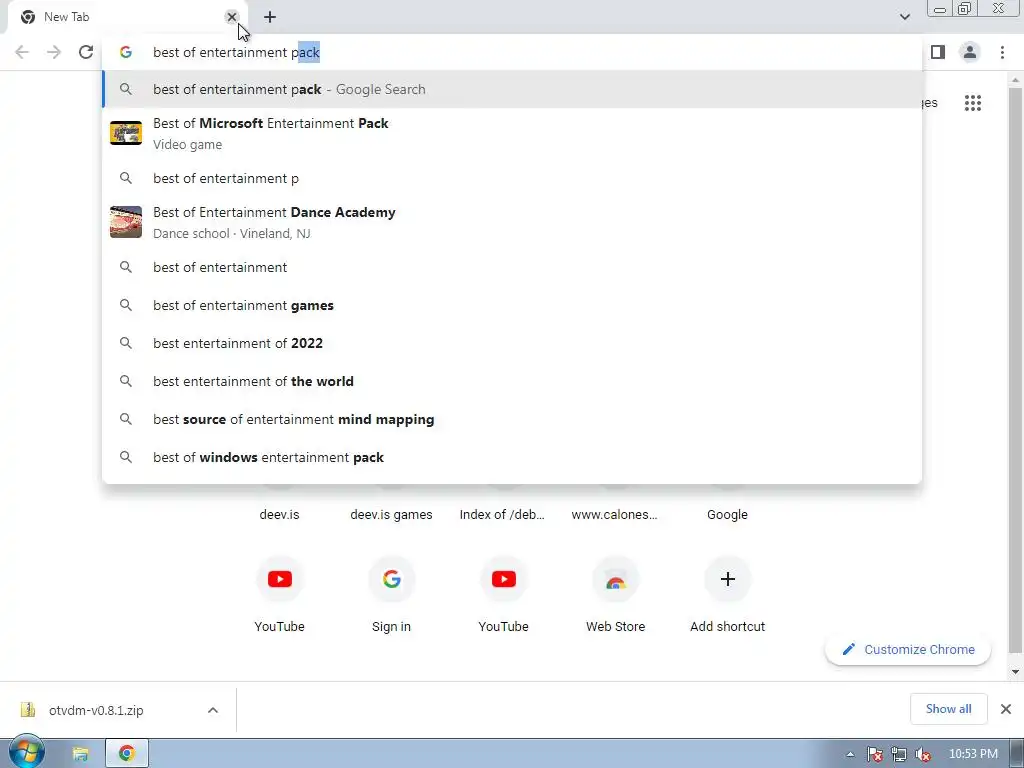The height and width of the screenshot is (768, 1024).
Task: Select Best of Entertainment Dance Academy suggestion
Action: pos(512,222)
